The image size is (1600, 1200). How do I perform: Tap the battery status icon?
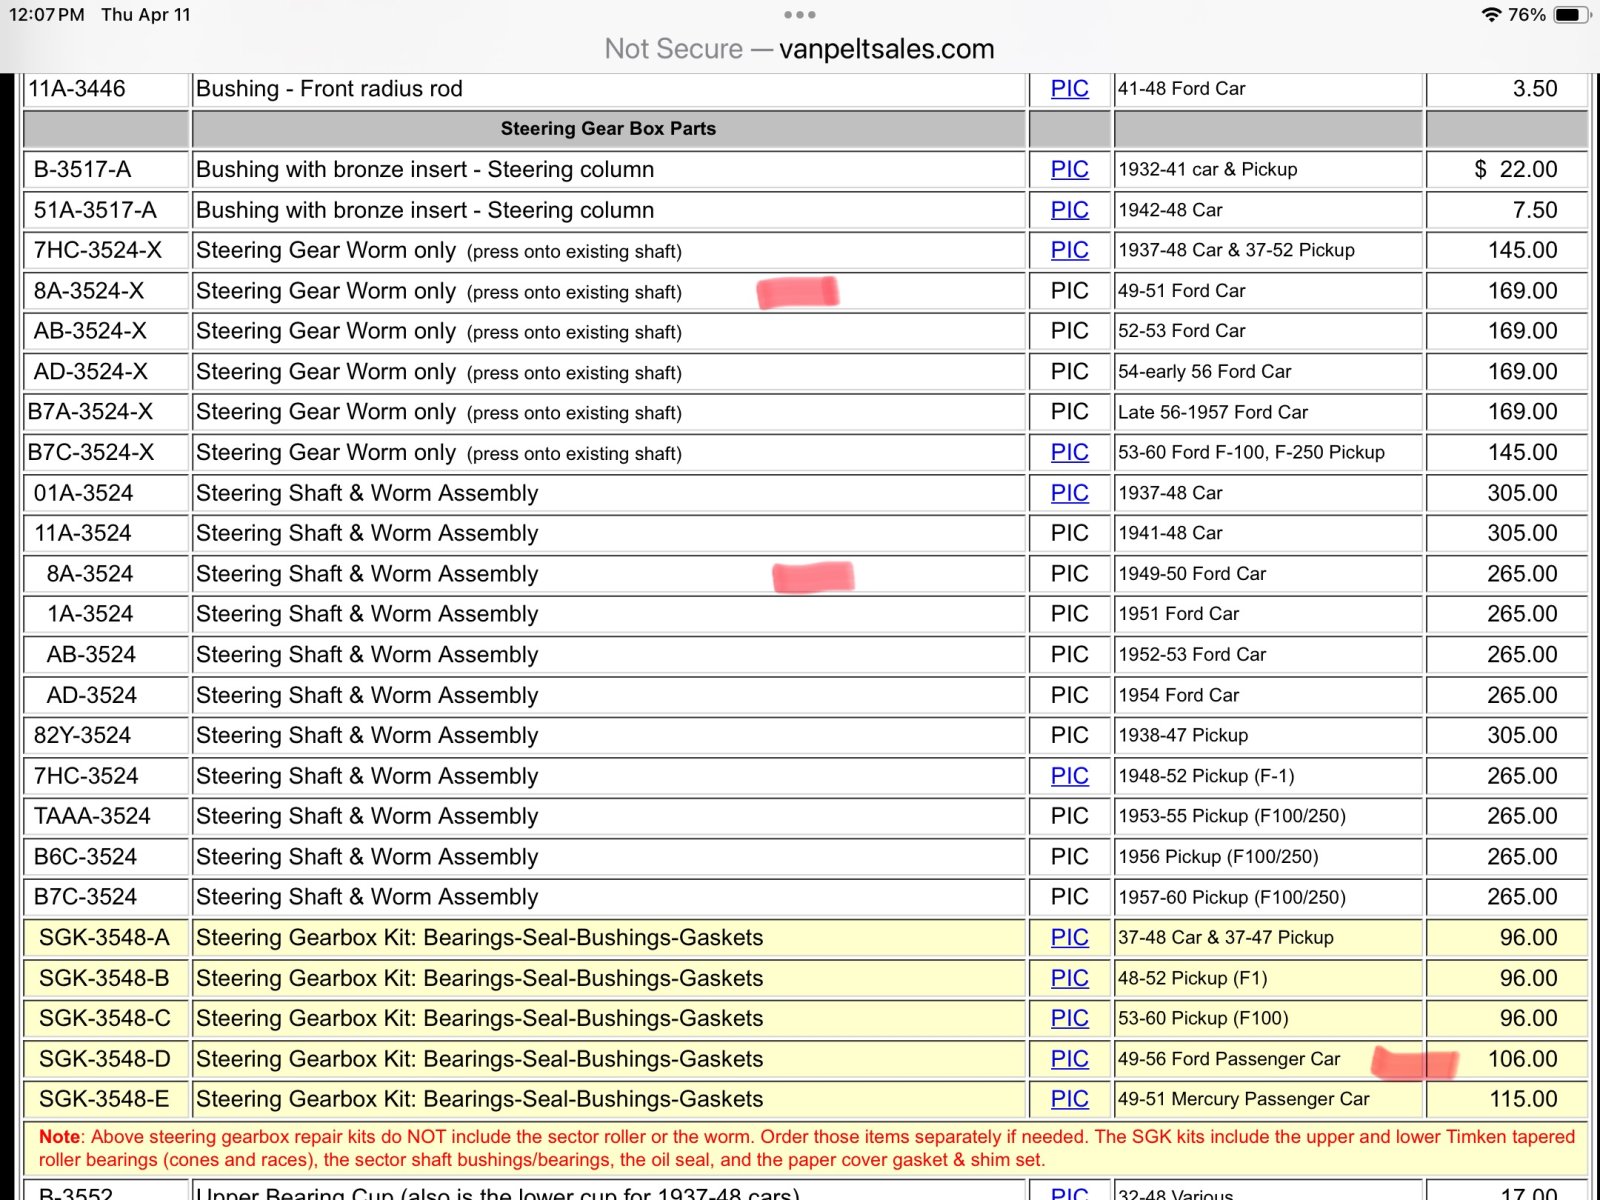(x=1572, y=15)
